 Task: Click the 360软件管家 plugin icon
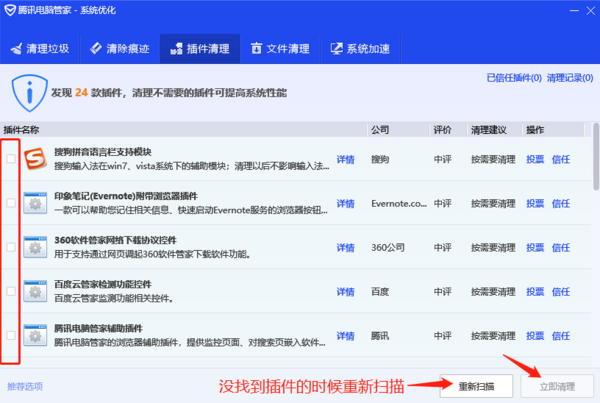coord(36,247)
